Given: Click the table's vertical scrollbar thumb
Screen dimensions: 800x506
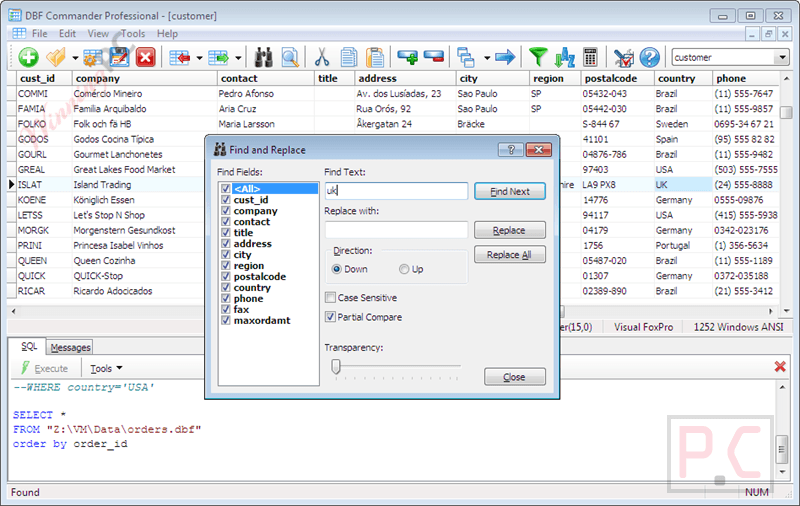Looking at the screenshot, I should point(786,112).
